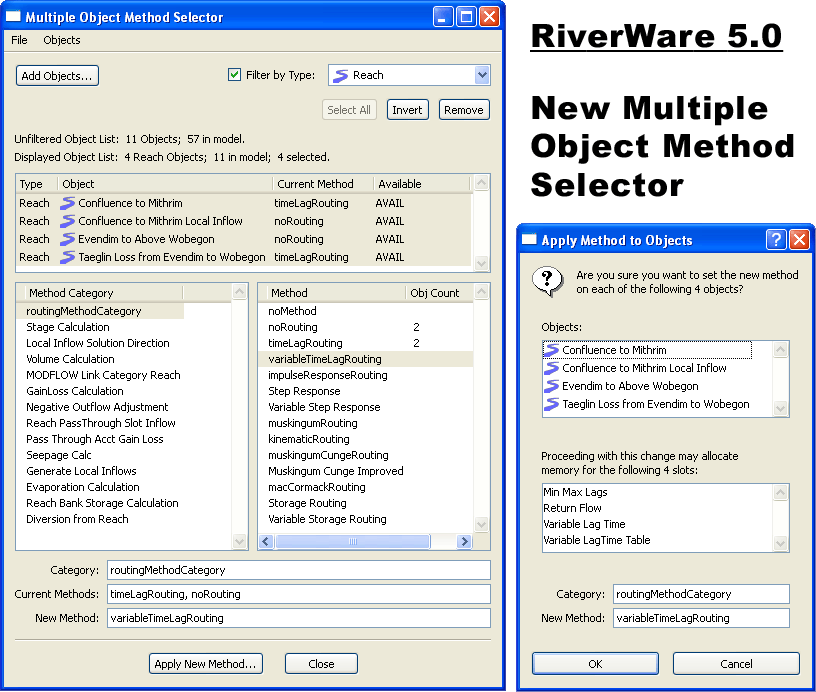Click New Method field in Apply Method dialog
This screenshot has height=692, width=816.
(701, 618)
